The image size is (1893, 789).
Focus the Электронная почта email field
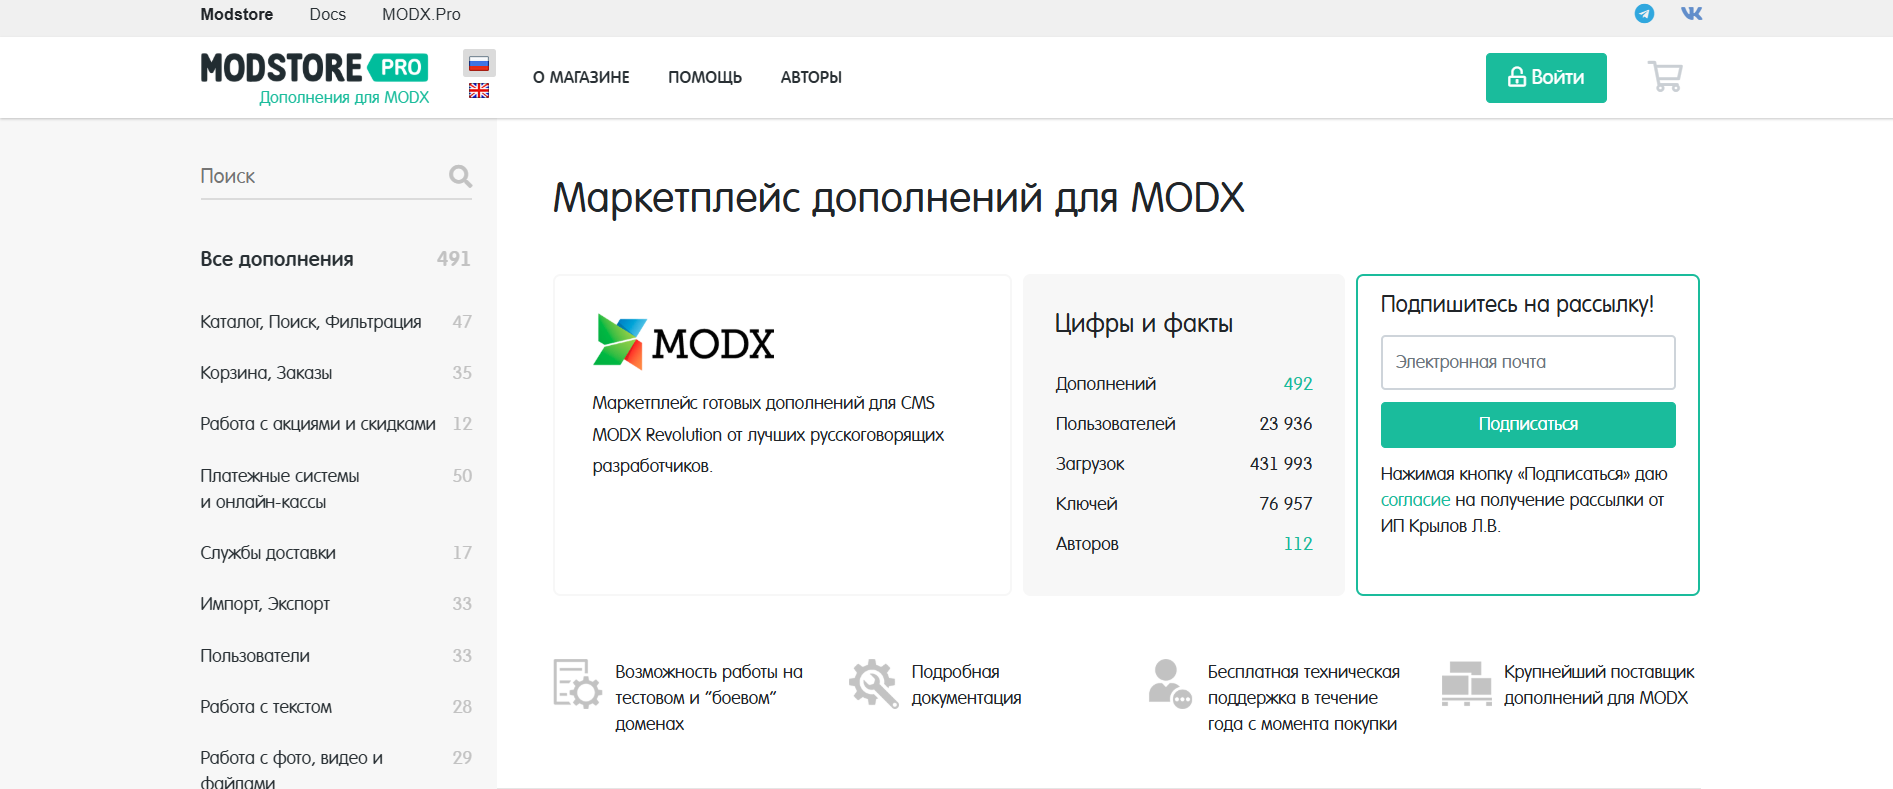1528,362
